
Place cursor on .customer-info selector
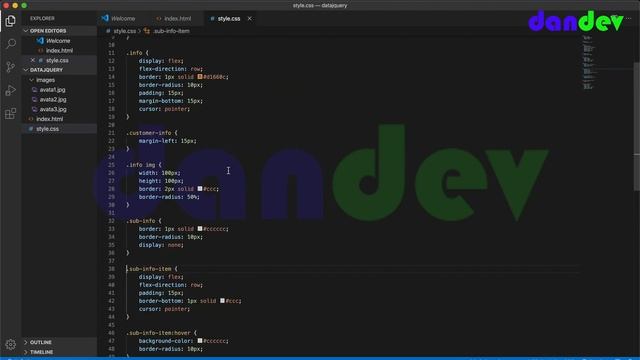pos(149,133)
